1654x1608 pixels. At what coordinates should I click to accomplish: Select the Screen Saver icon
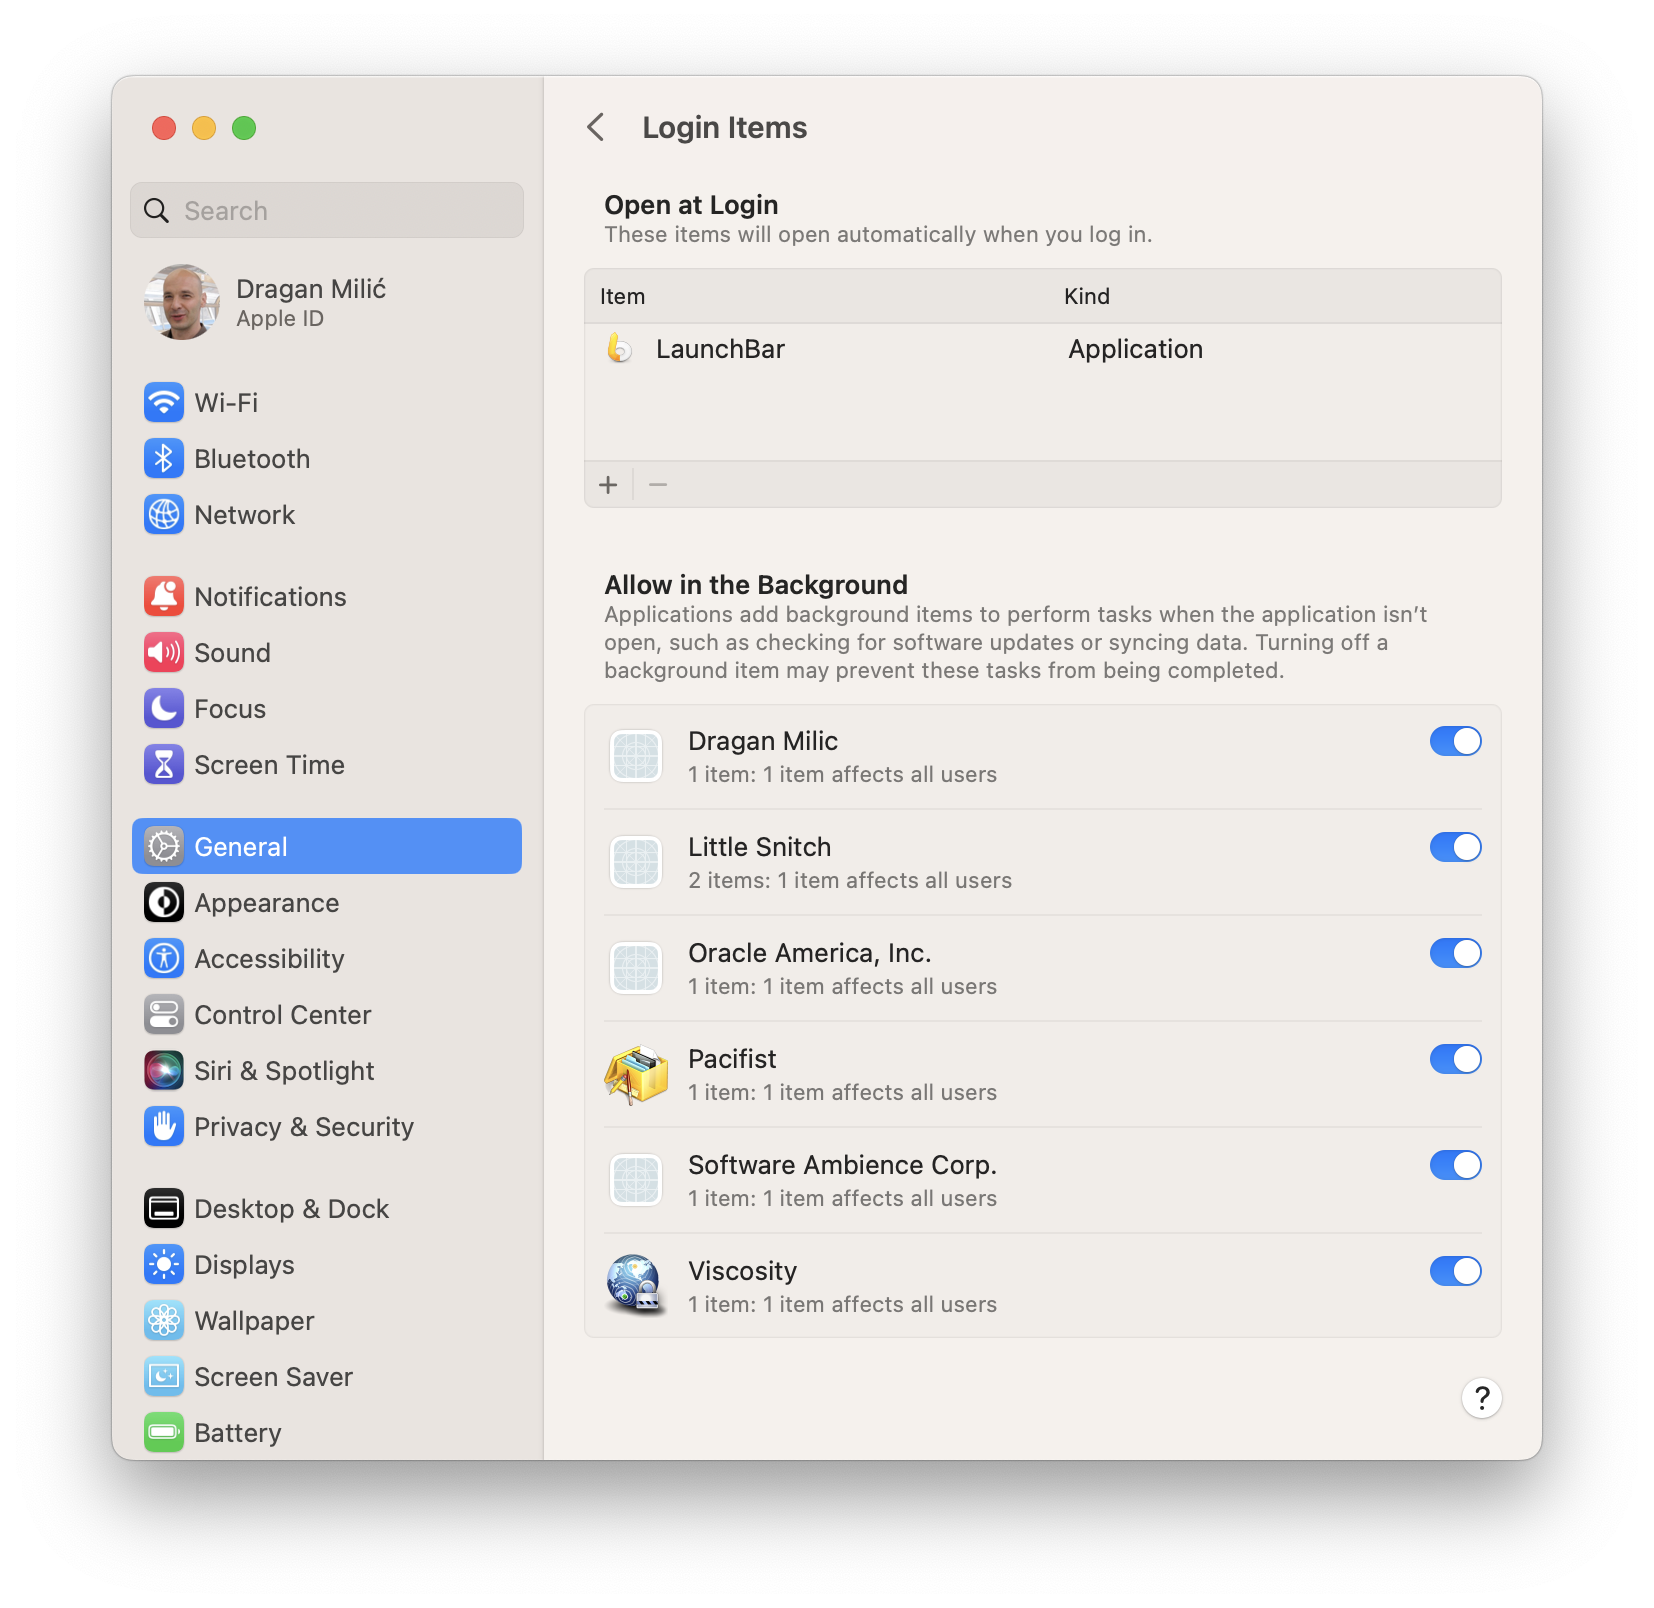pos(164,1377)
